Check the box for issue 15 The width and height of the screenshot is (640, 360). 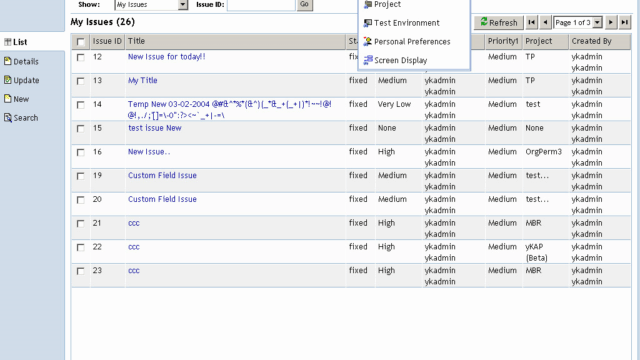click(80, 128)
